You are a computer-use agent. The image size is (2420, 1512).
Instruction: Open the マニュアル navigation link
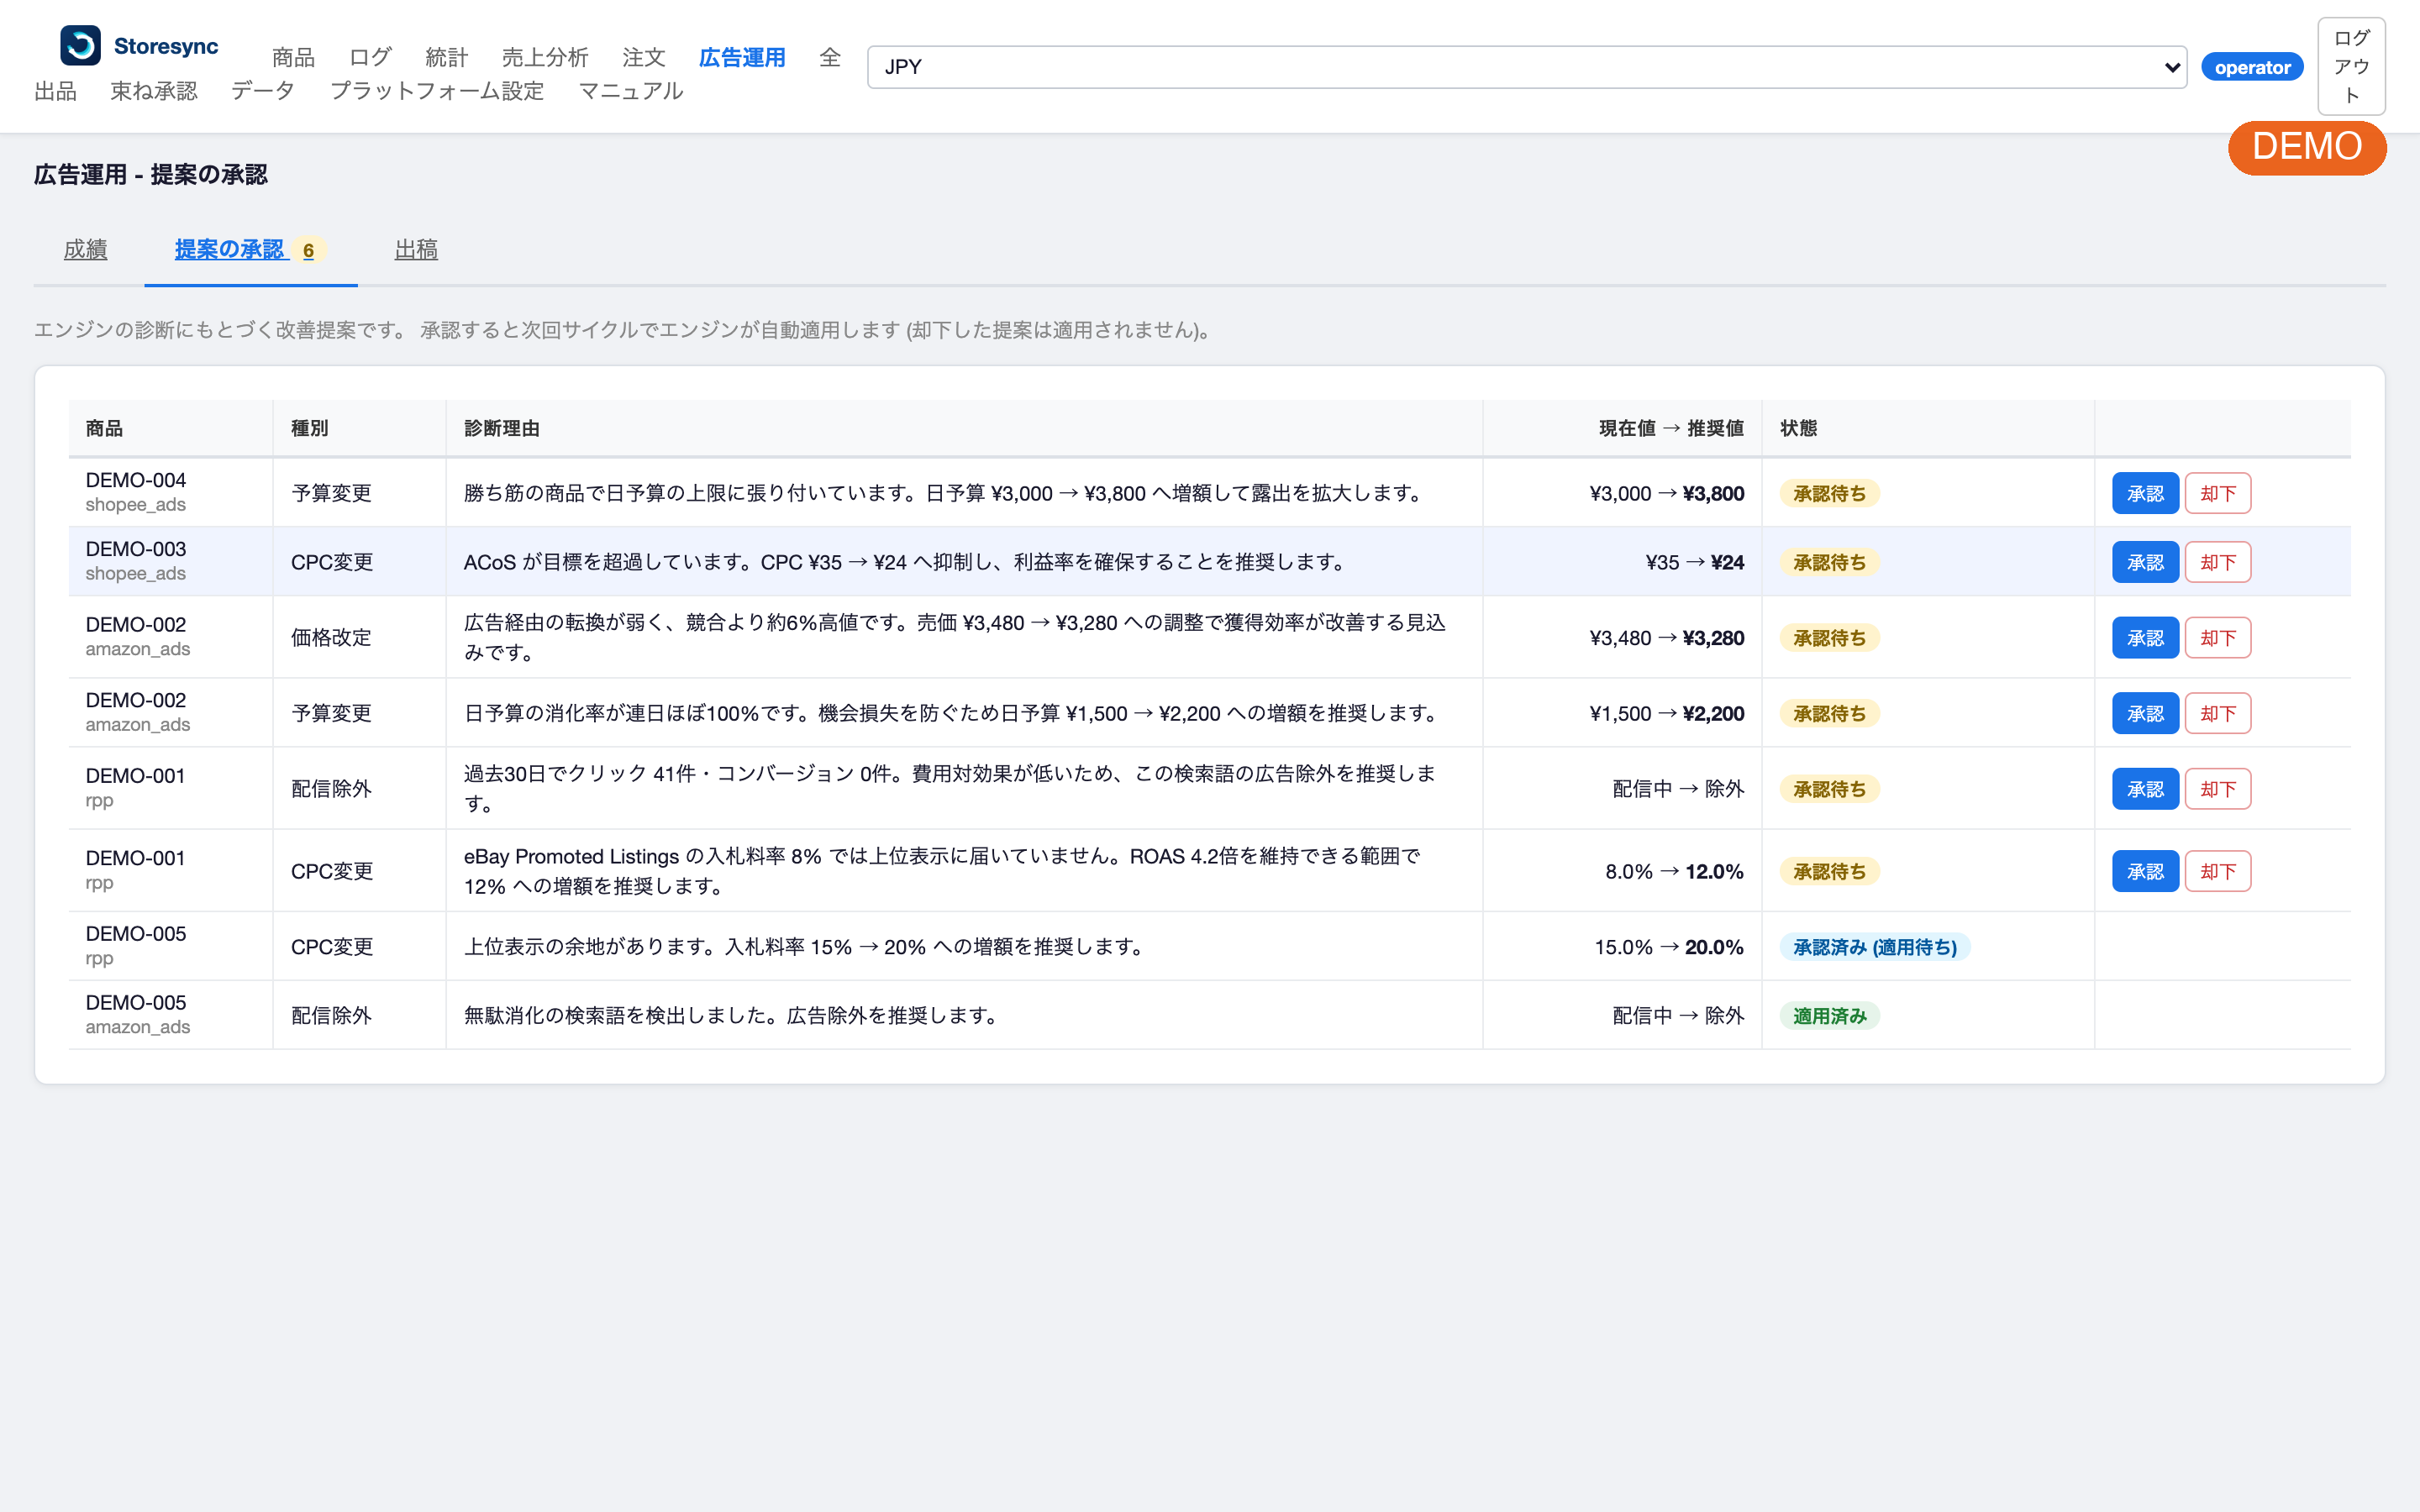tap(631, 91)
